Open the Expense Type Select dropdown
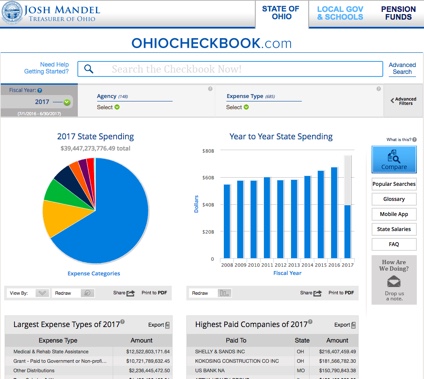 (237, 107)
